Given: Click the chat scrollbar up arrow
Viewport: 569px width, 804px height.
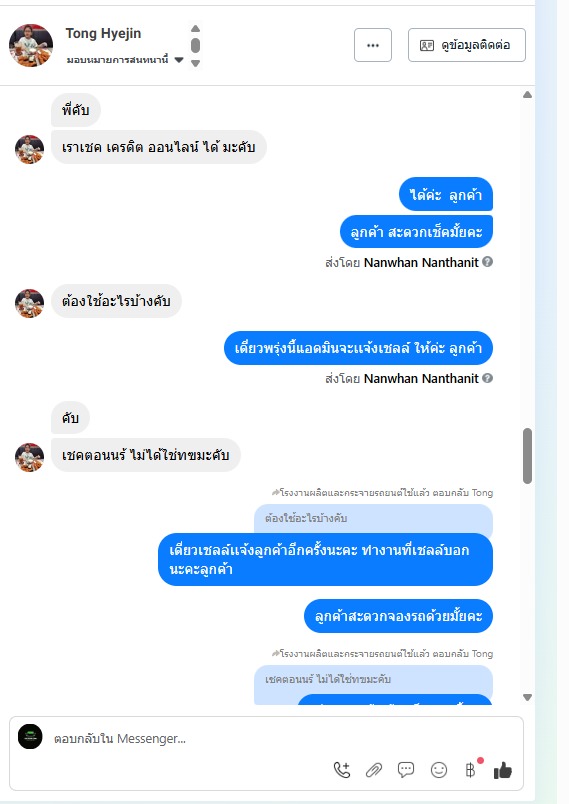Looking at the screenshot, I should pos(527,95).
